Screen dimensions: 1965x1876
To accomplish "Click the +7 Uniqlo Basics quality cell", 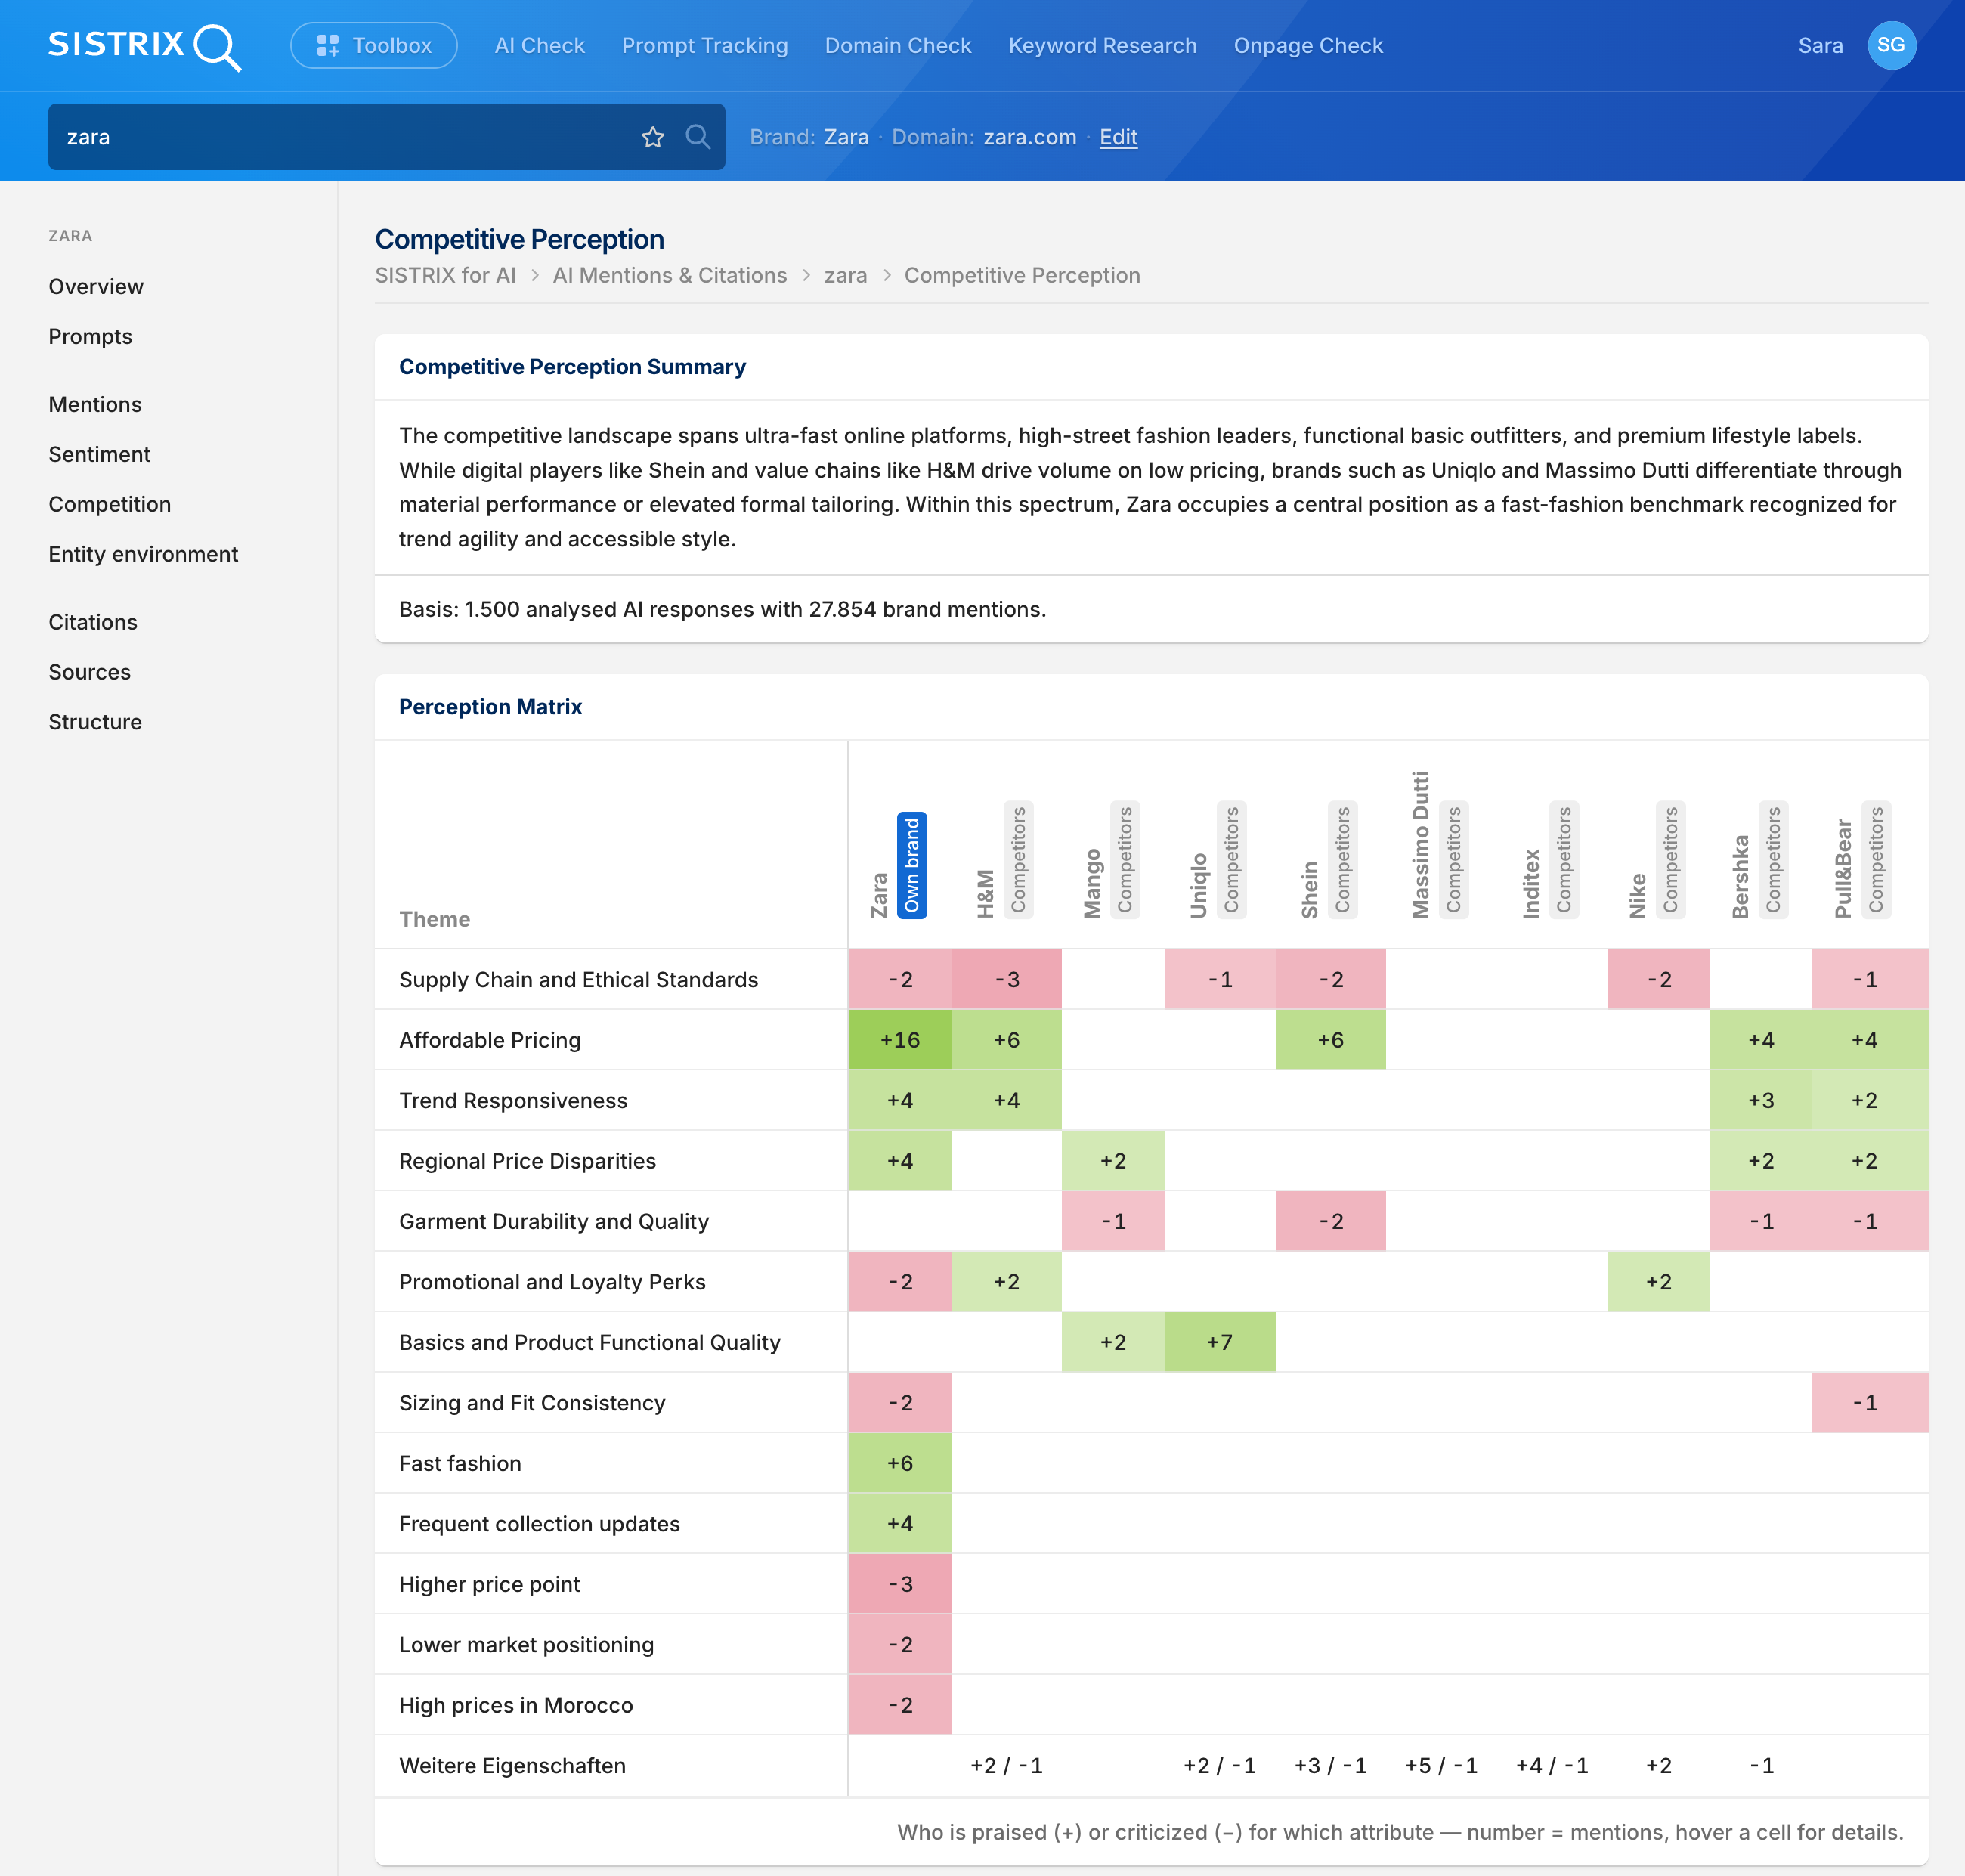I will click(x=1219, y=1342).
